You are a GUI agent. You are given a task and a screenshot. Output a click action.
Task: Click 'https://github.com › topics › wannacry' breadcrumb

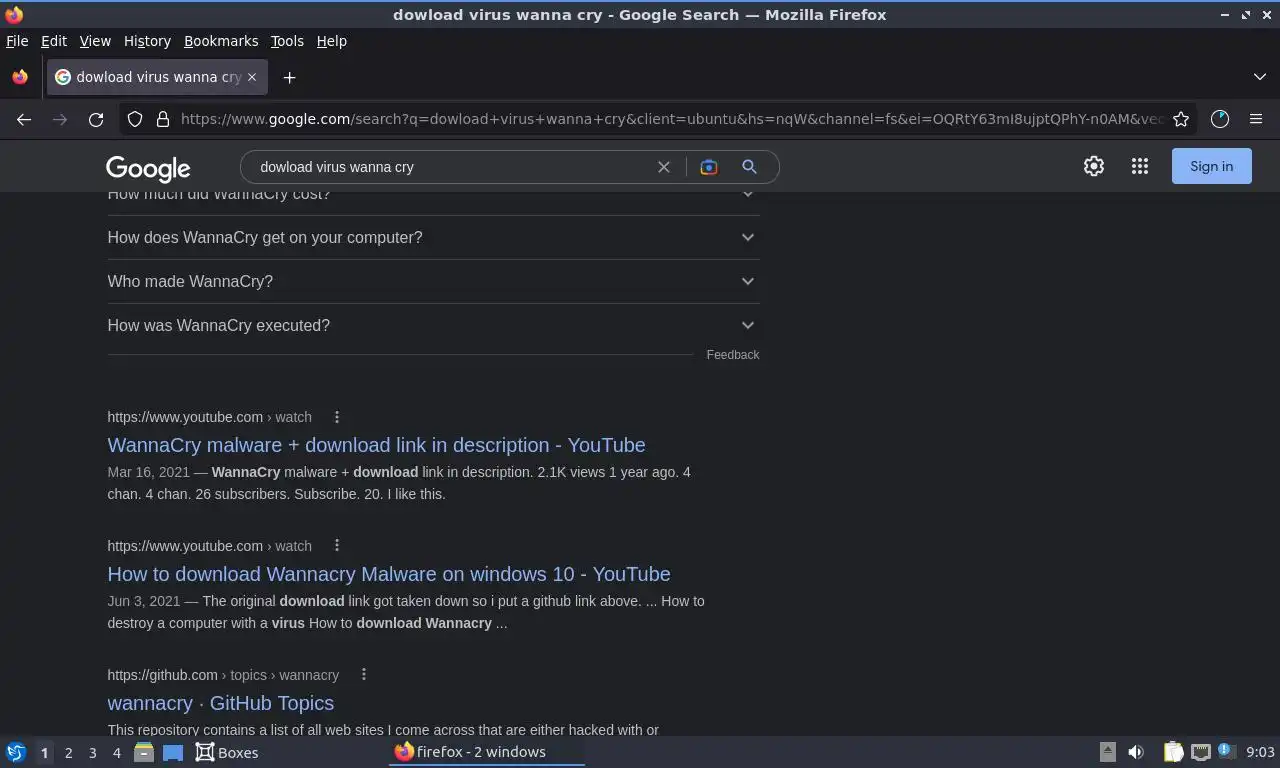coord(223,675)
